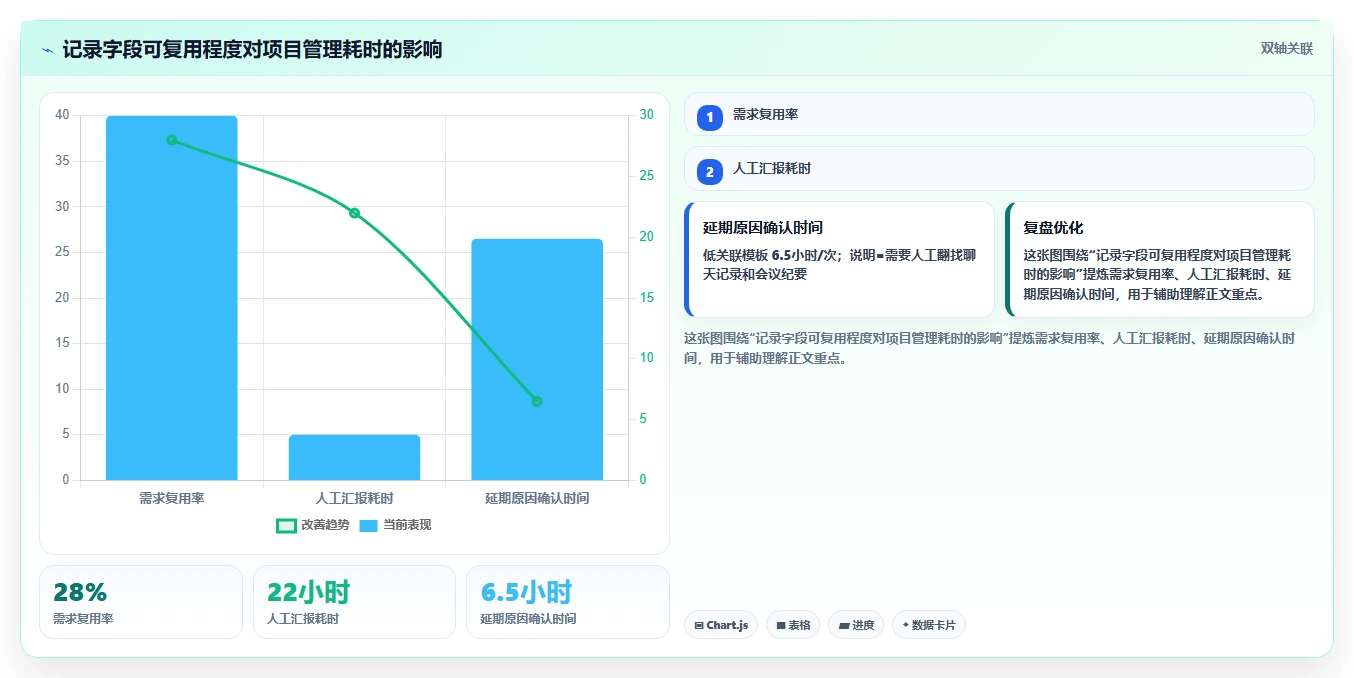Click the 22小时 人工汇报耗时 stat card
Viewport: 1354px width, 678px height.
354,602
